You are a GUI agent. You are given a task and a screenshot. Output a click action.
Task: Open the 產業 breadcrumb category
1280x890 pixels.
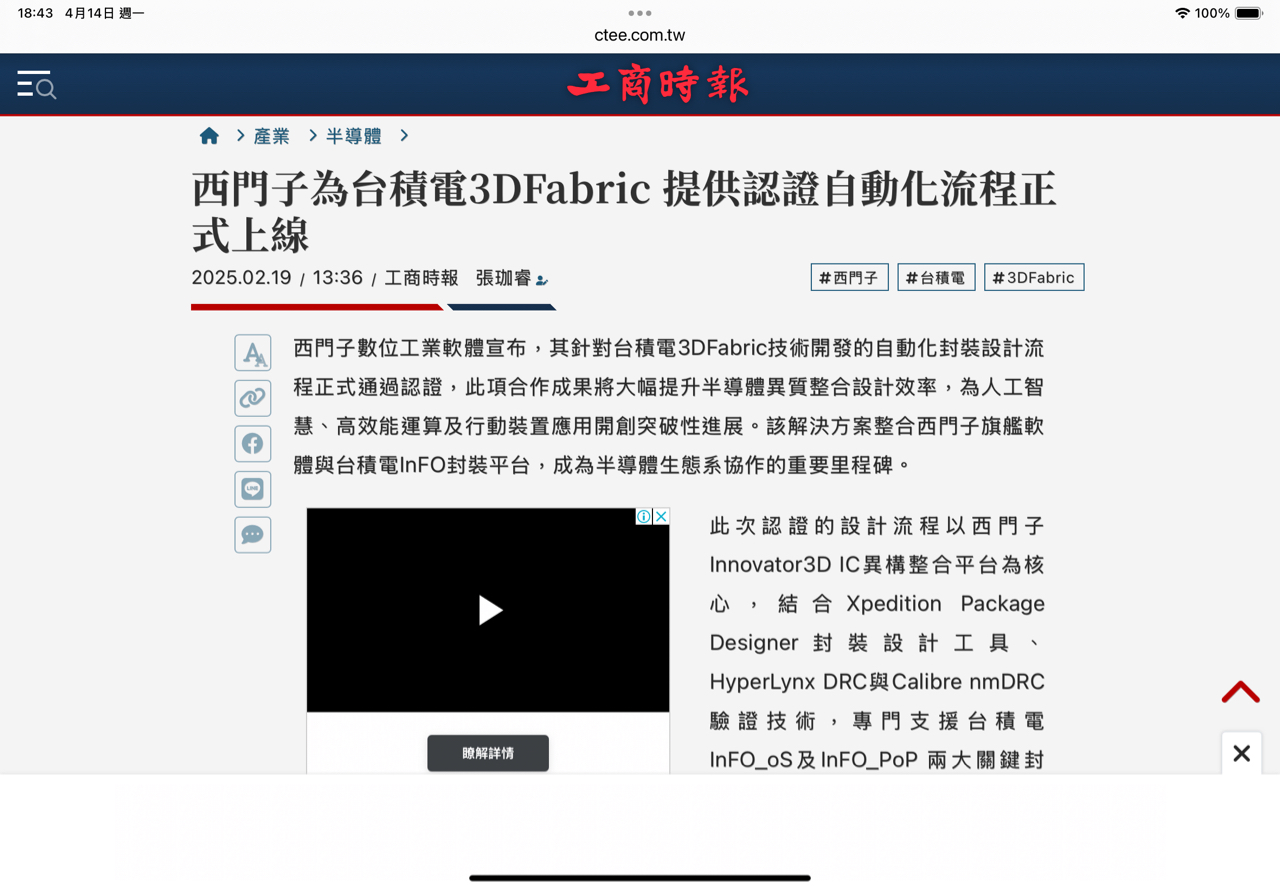[272, 136]
